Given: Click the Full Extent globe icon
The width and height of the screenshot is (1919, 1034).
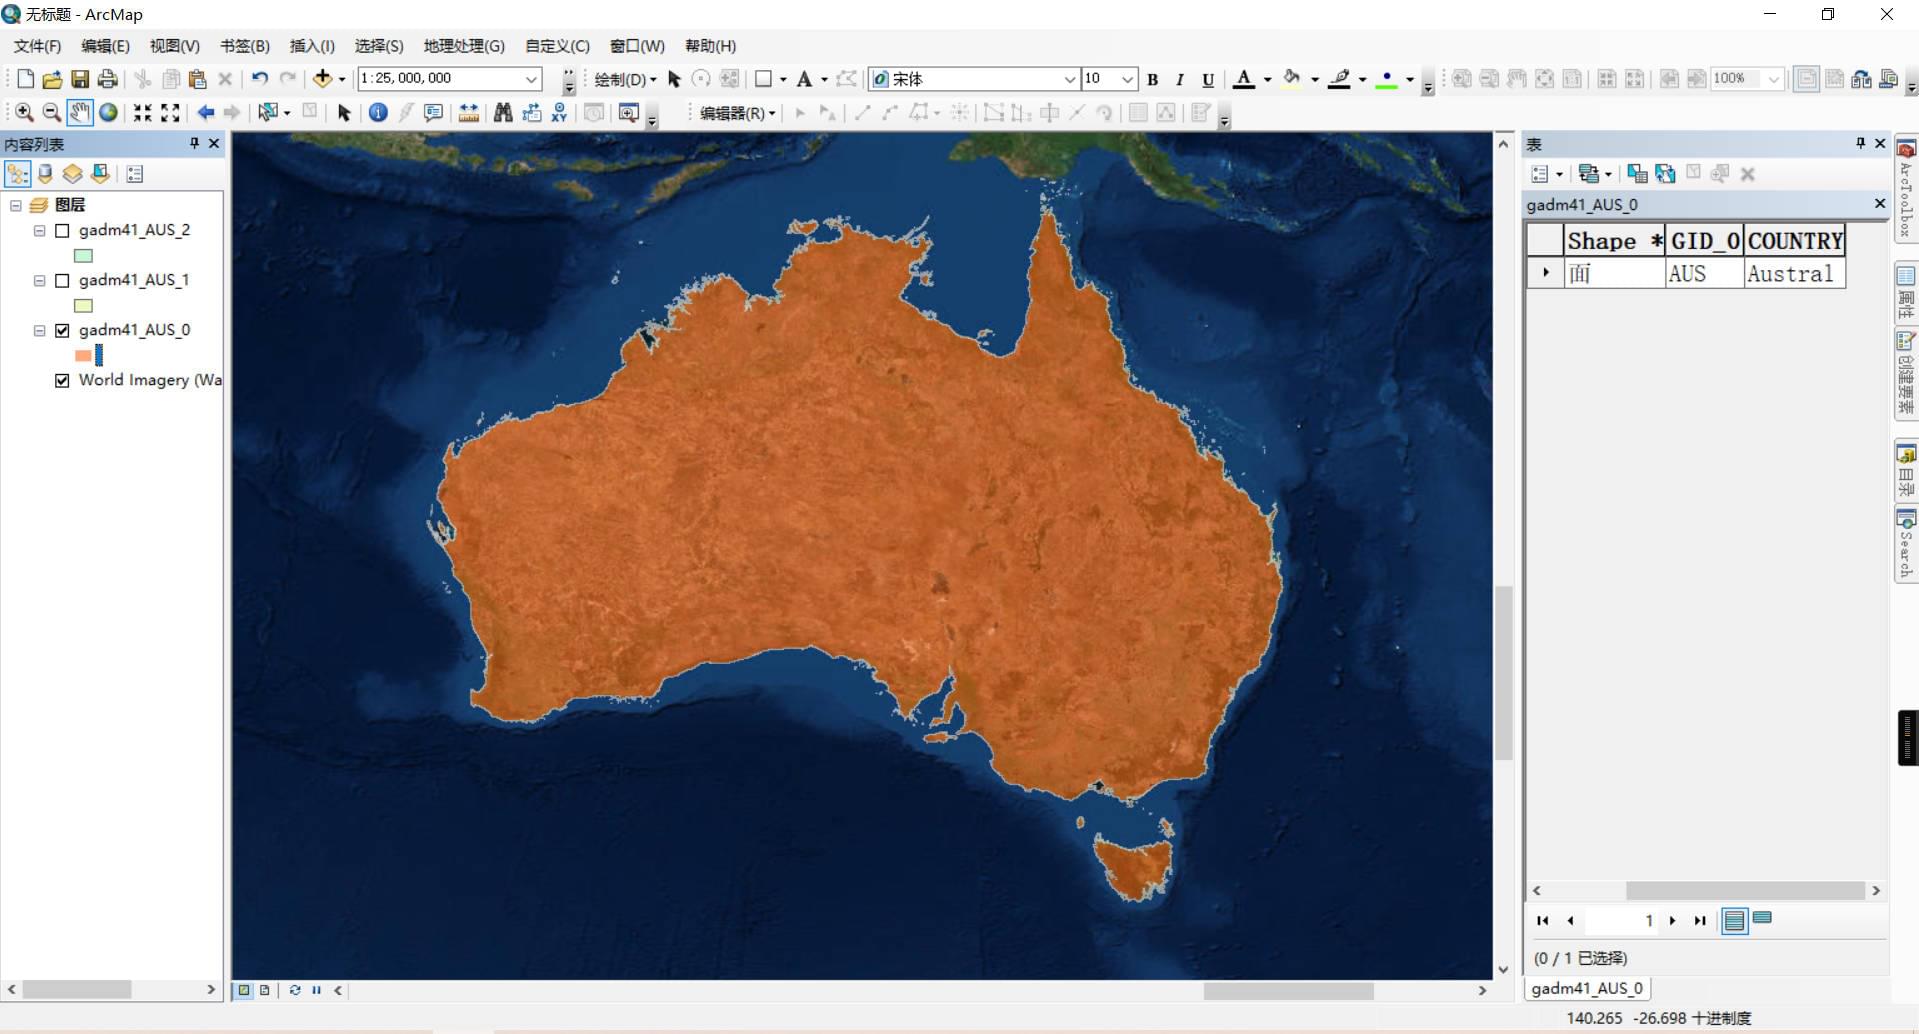Looking at the screenshot, I should (x=108, y=113).
